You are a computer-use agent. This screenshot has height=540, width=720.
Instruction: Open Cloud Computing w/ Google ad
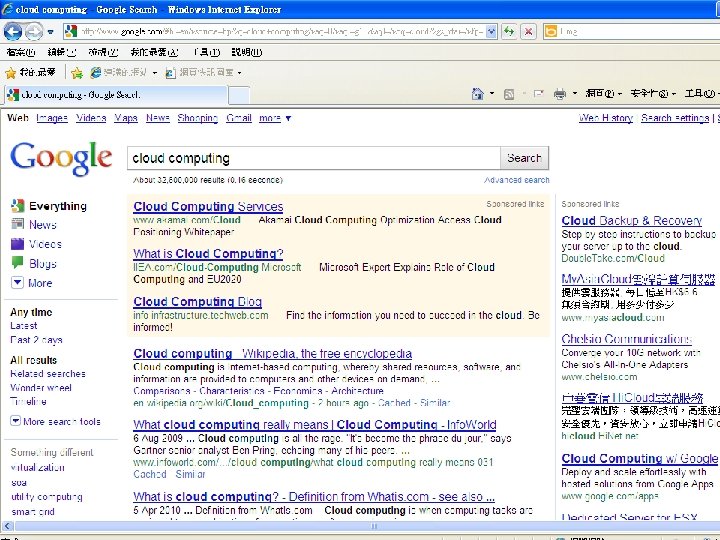click(639, 458)
